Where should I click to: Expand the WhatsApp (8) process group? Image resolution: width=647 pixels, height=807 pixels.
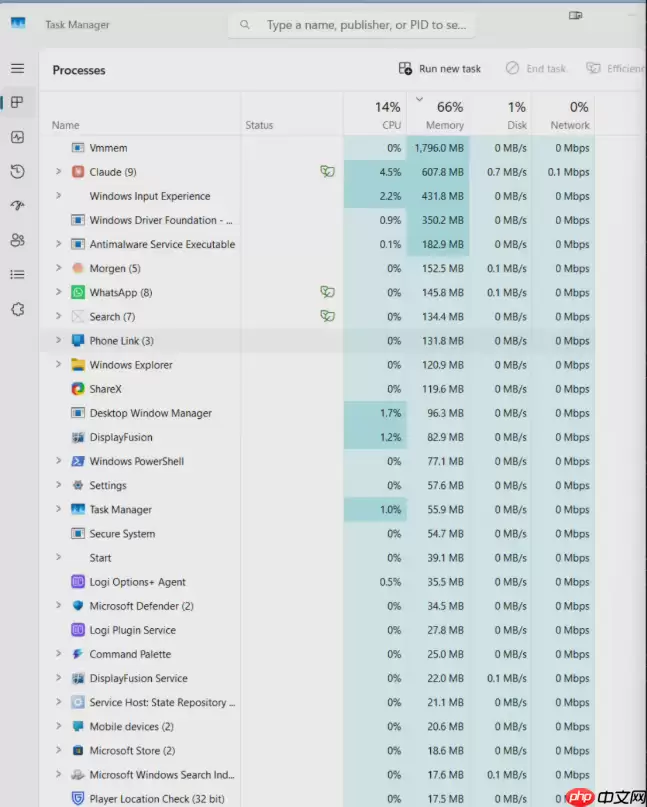click(58, 292)
